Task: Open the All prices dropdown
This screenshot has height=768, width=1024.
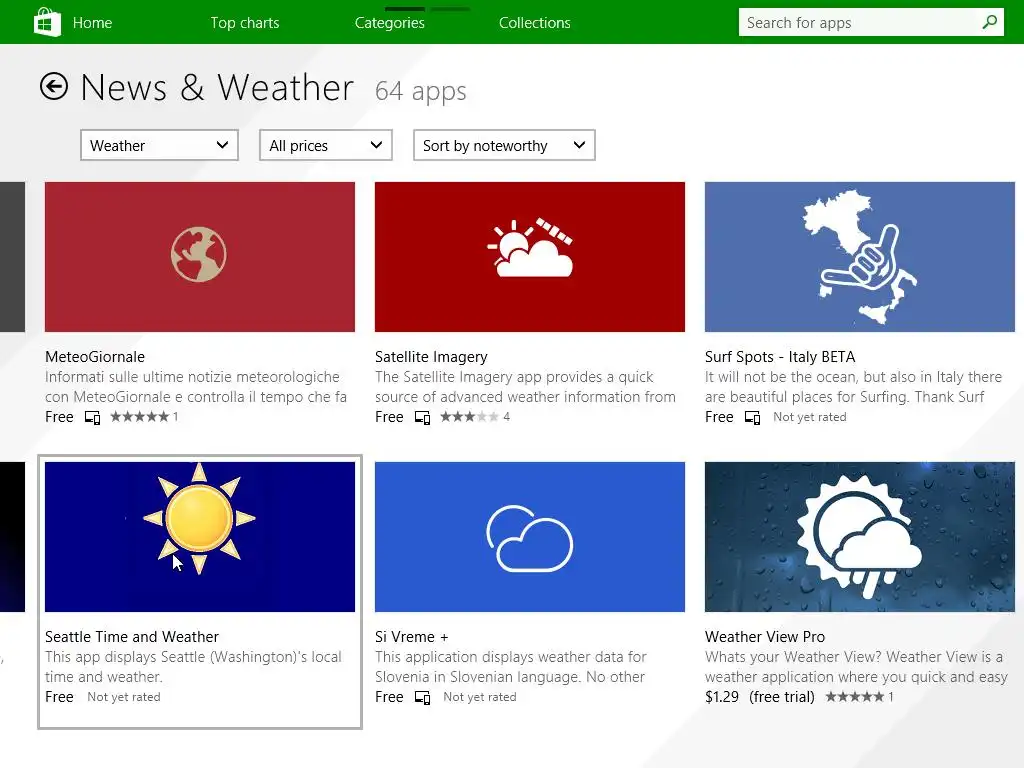Action: [326, 145]
